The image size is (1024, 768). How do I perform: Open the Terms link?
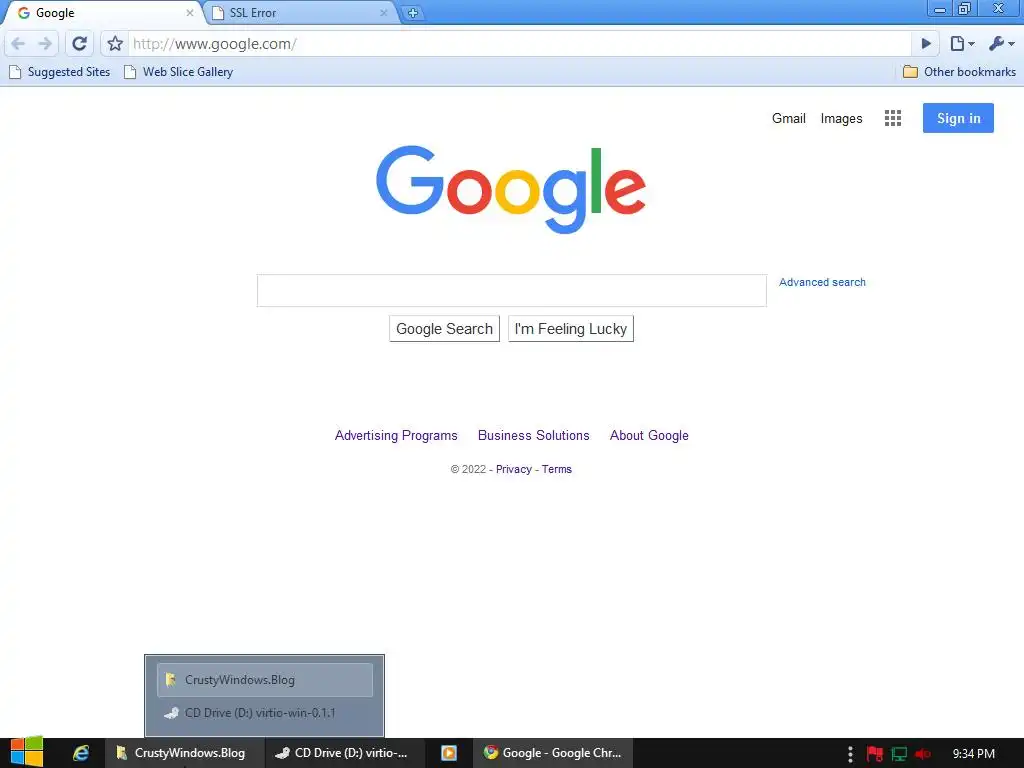click(x=556, y=469)
